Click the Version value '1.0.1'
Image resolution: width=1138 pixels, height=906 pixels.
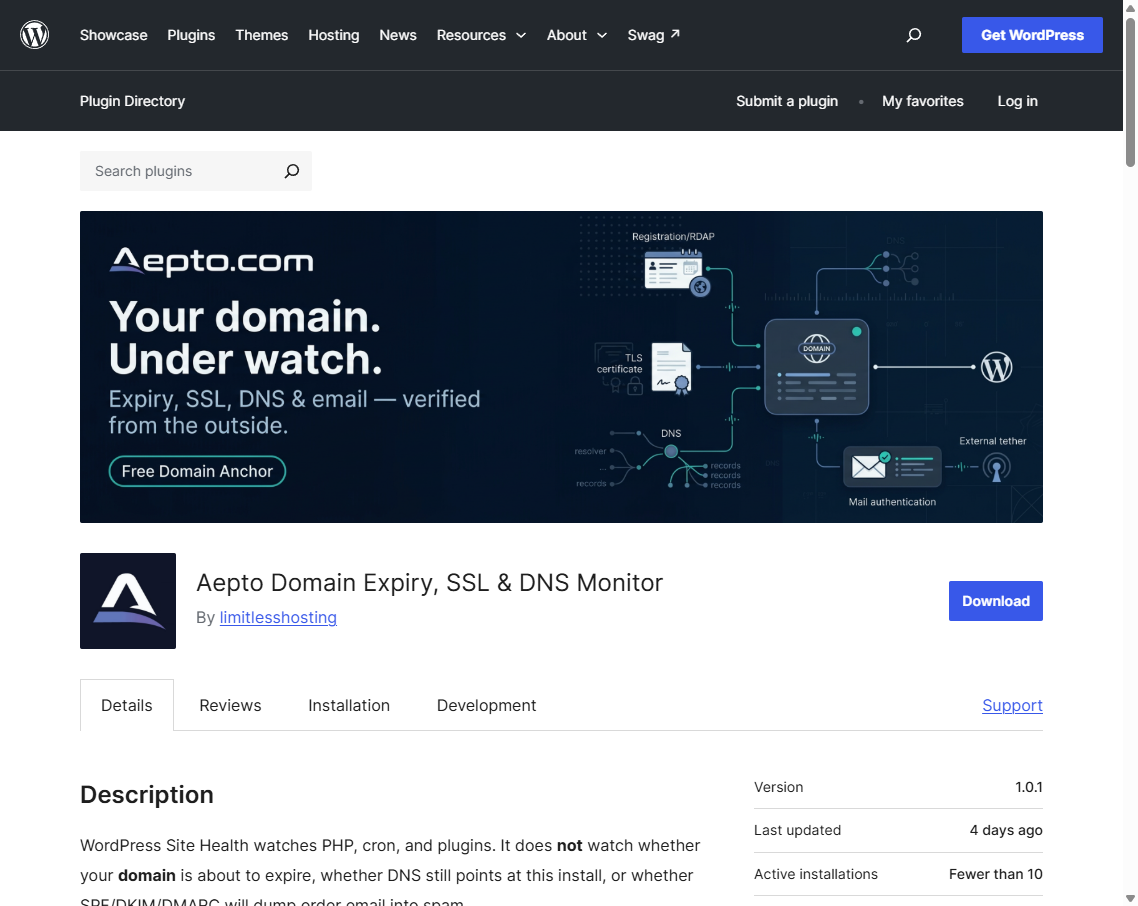(x=1028, y=787)
